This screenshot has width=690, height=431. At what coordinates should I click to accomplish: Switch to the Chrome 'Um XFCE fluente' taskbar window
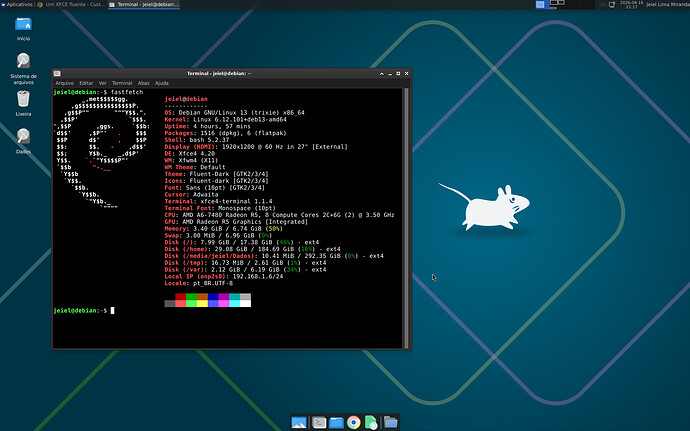[x=71, y=4]
